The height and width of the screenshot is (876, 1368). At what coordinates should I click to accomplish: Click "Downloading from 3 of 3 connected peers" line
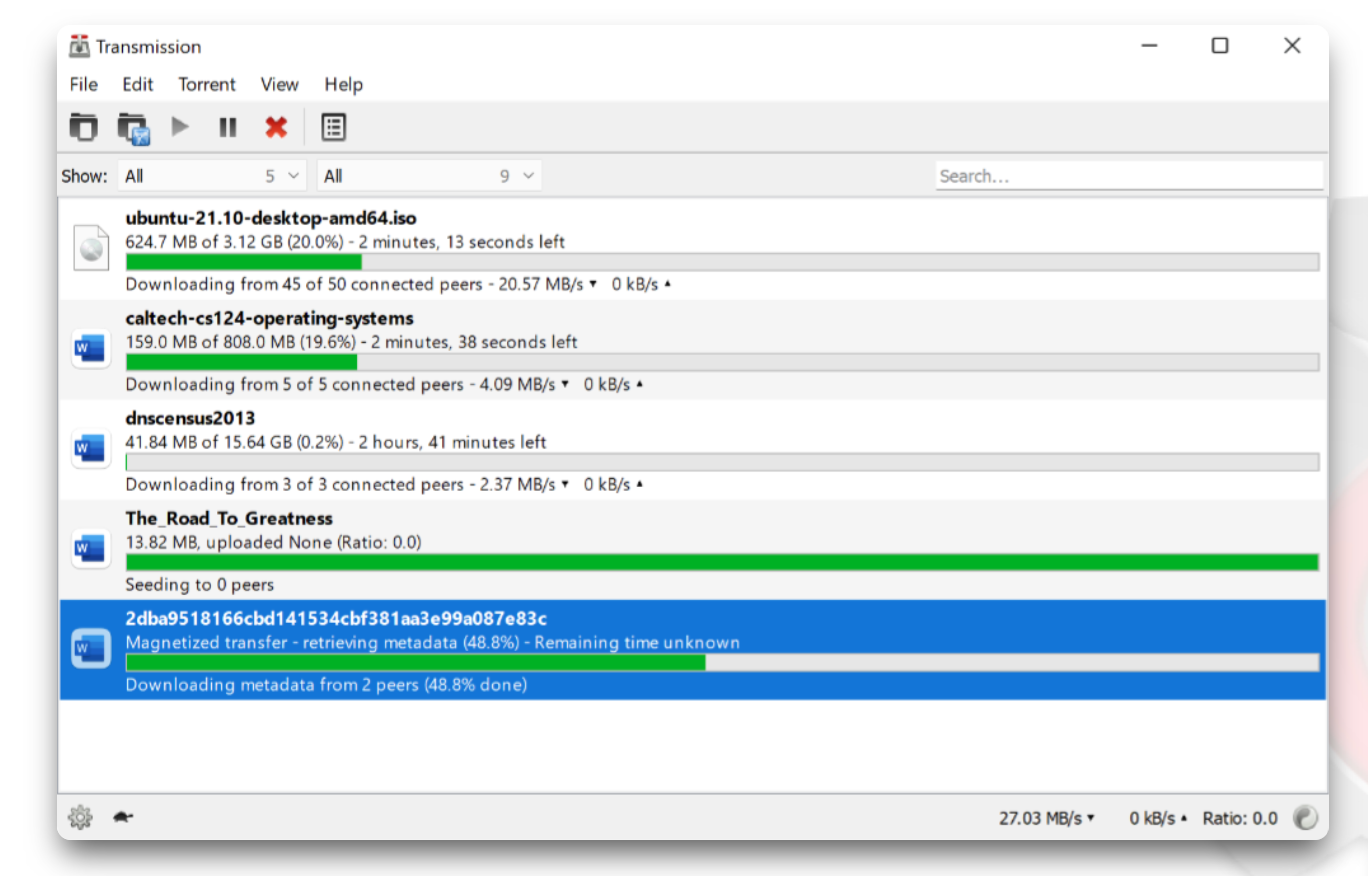click(384, 484)
